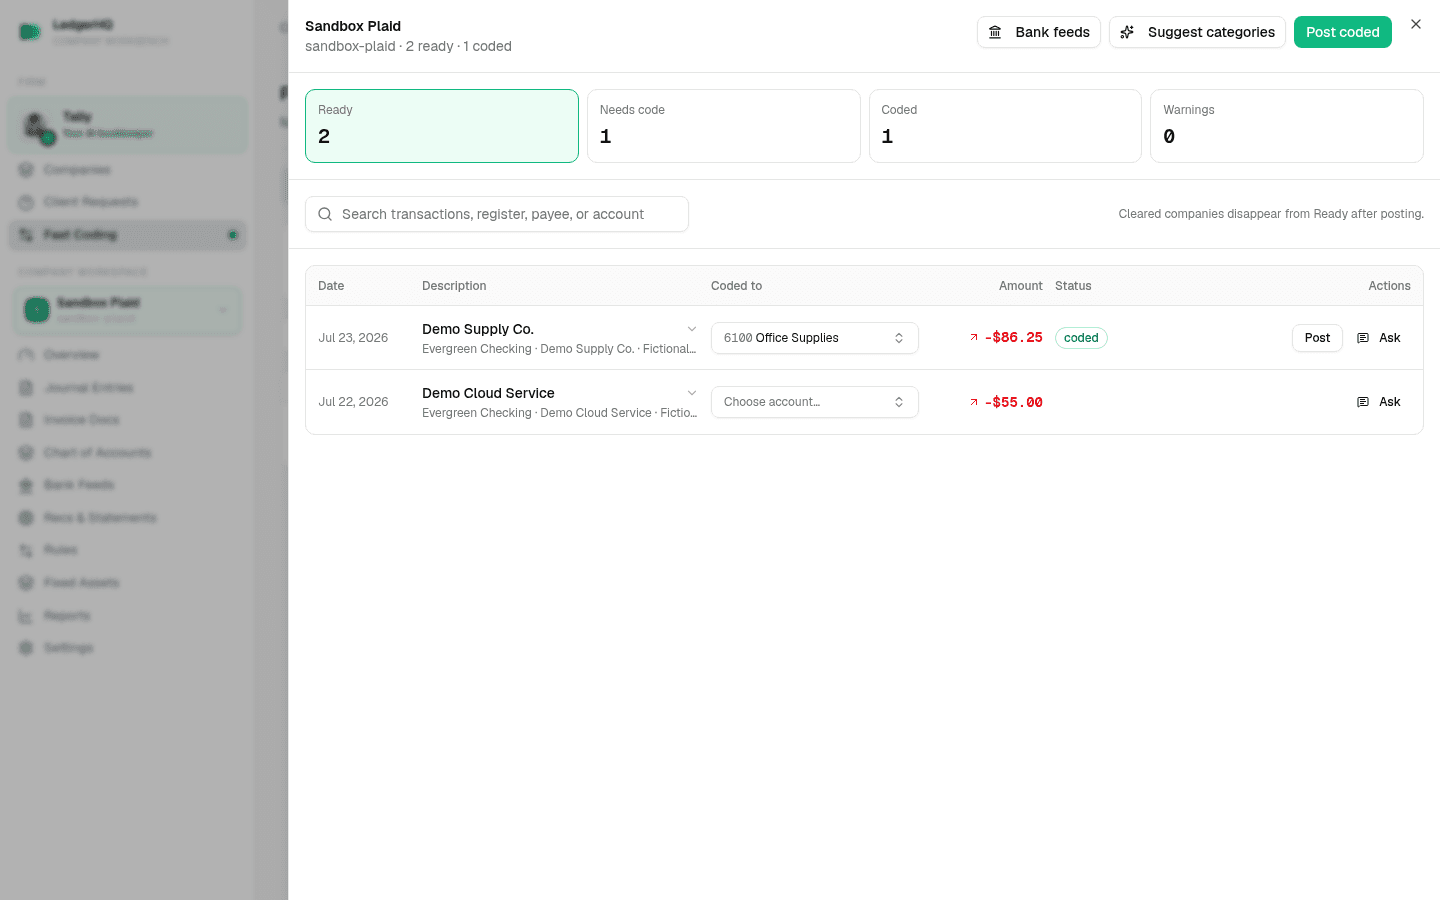Click the Jul 23, 2026 date cell

tap(353, 338)
